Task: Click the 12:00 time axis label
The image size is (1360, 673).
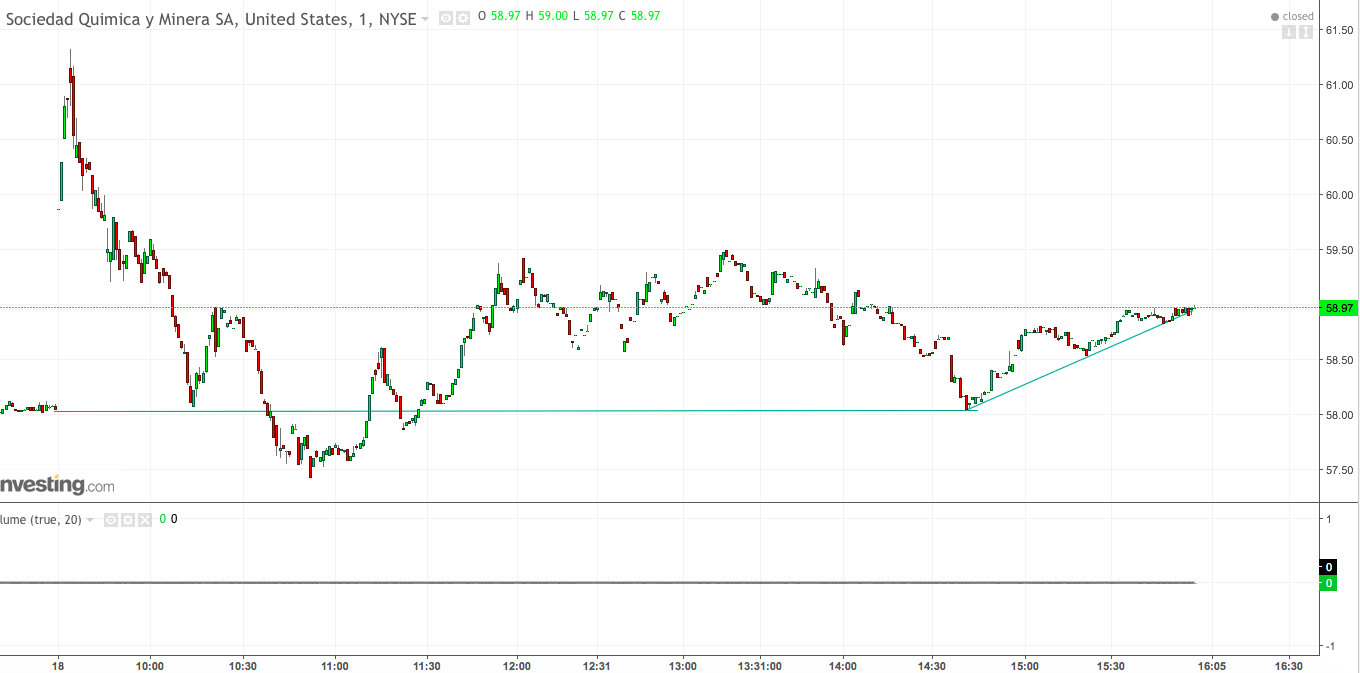Action: 517,666
